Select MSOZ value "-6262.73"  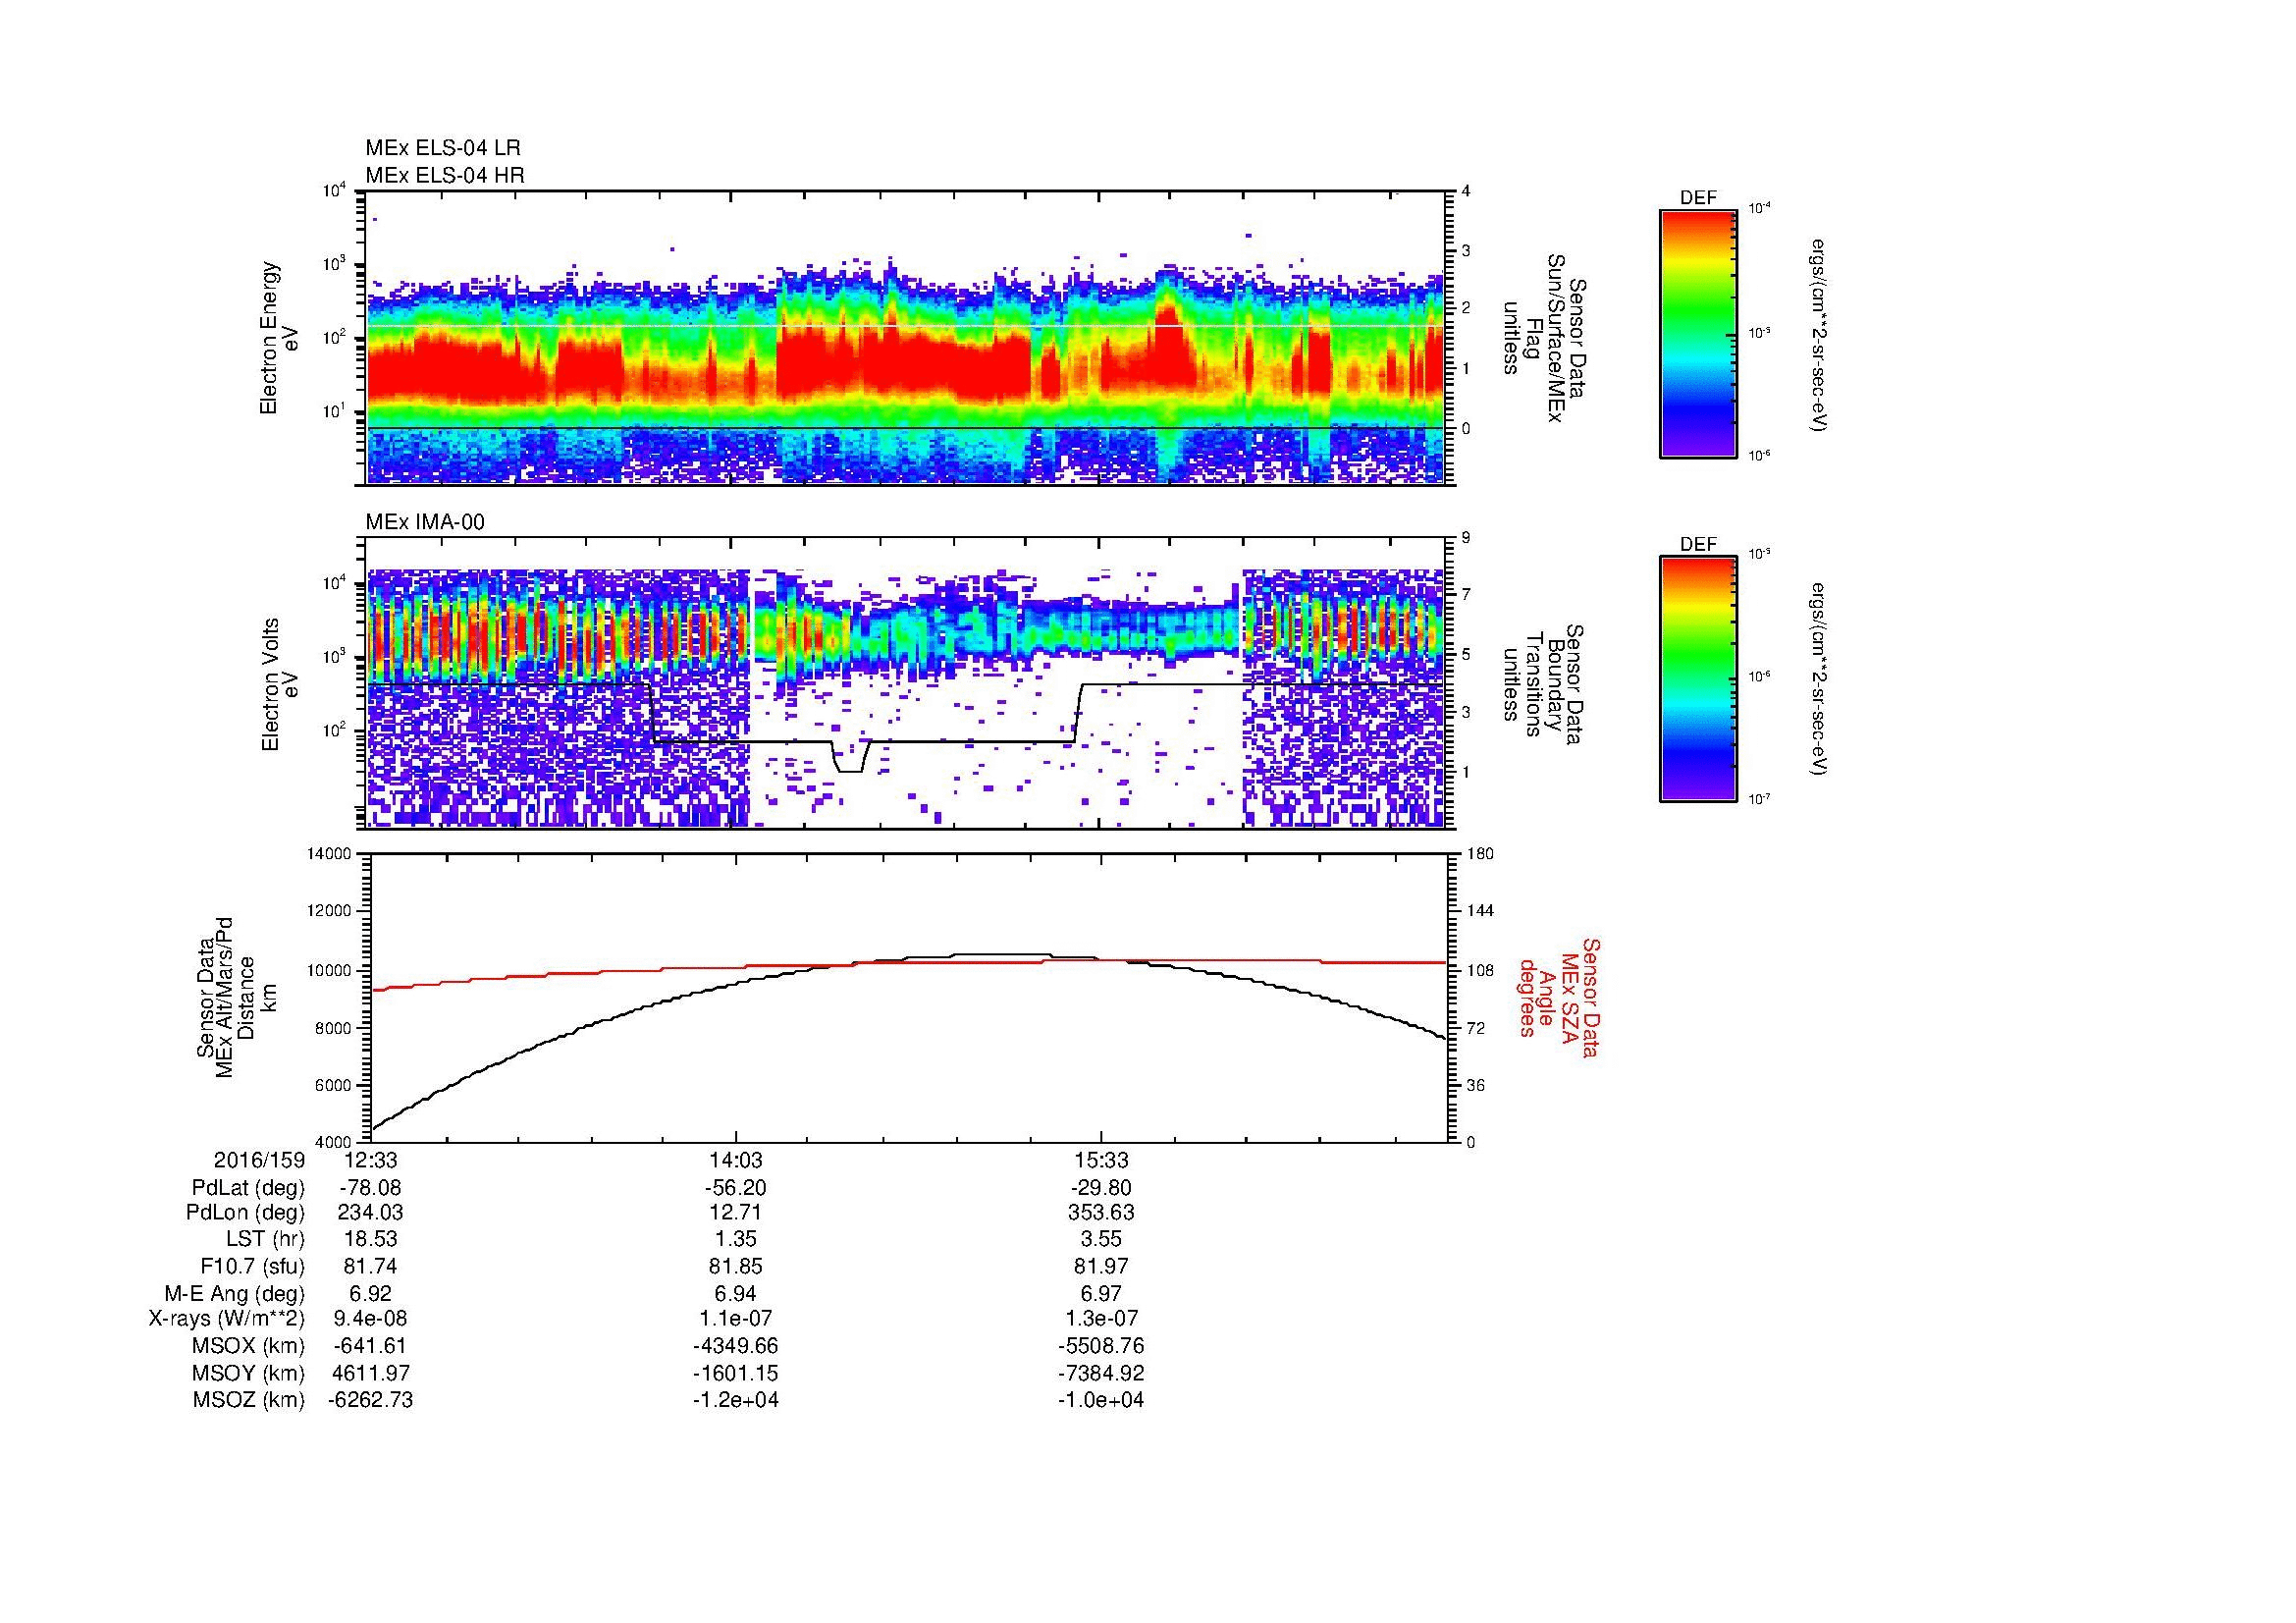coord(370,1400)
